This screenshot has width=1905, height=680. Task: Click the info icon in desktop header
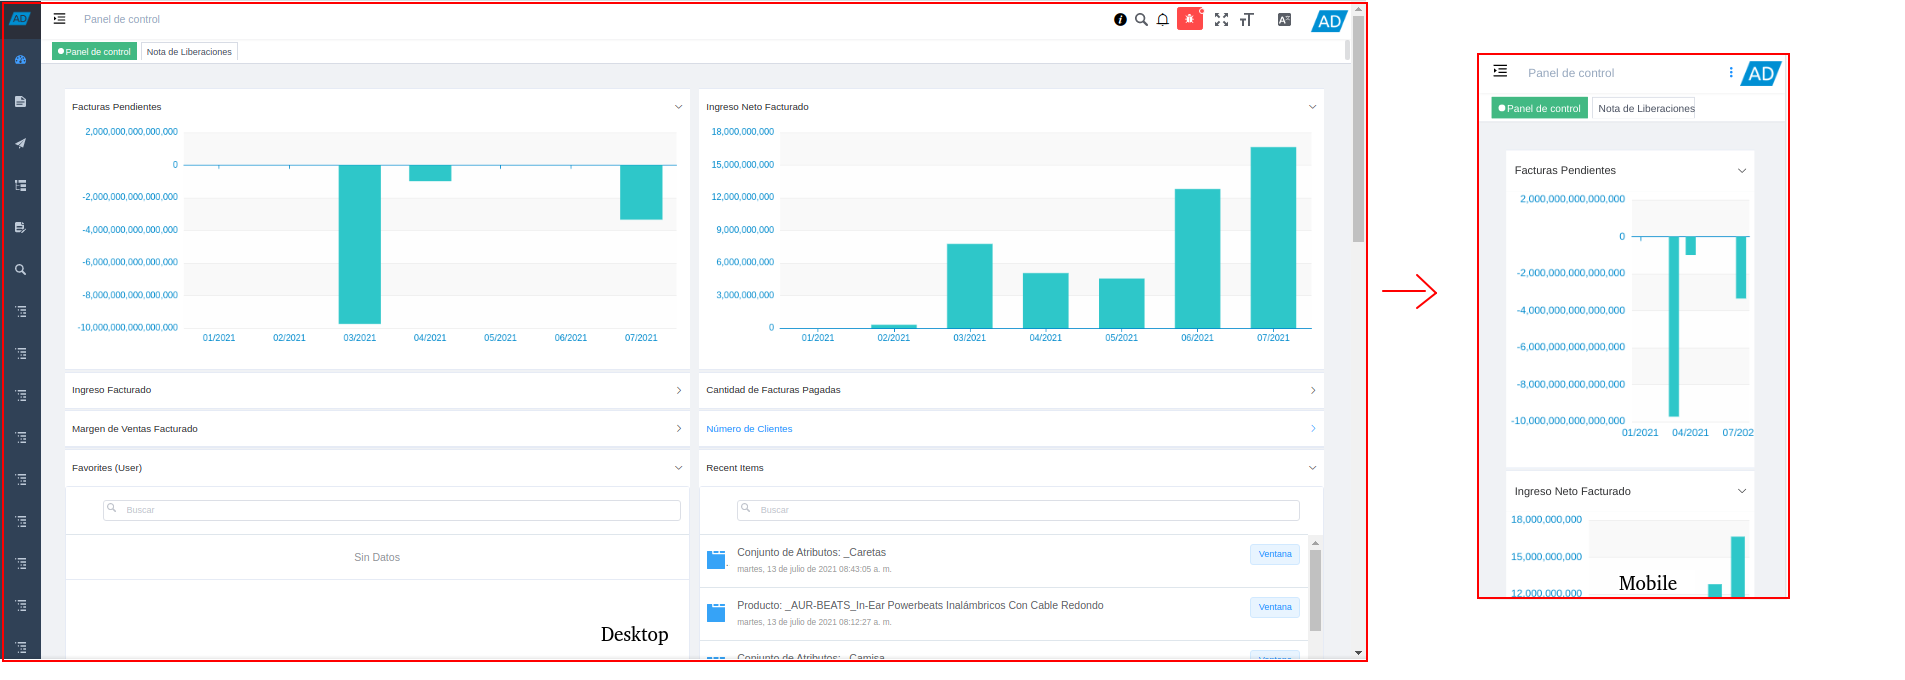click(x=1120, y=19)
